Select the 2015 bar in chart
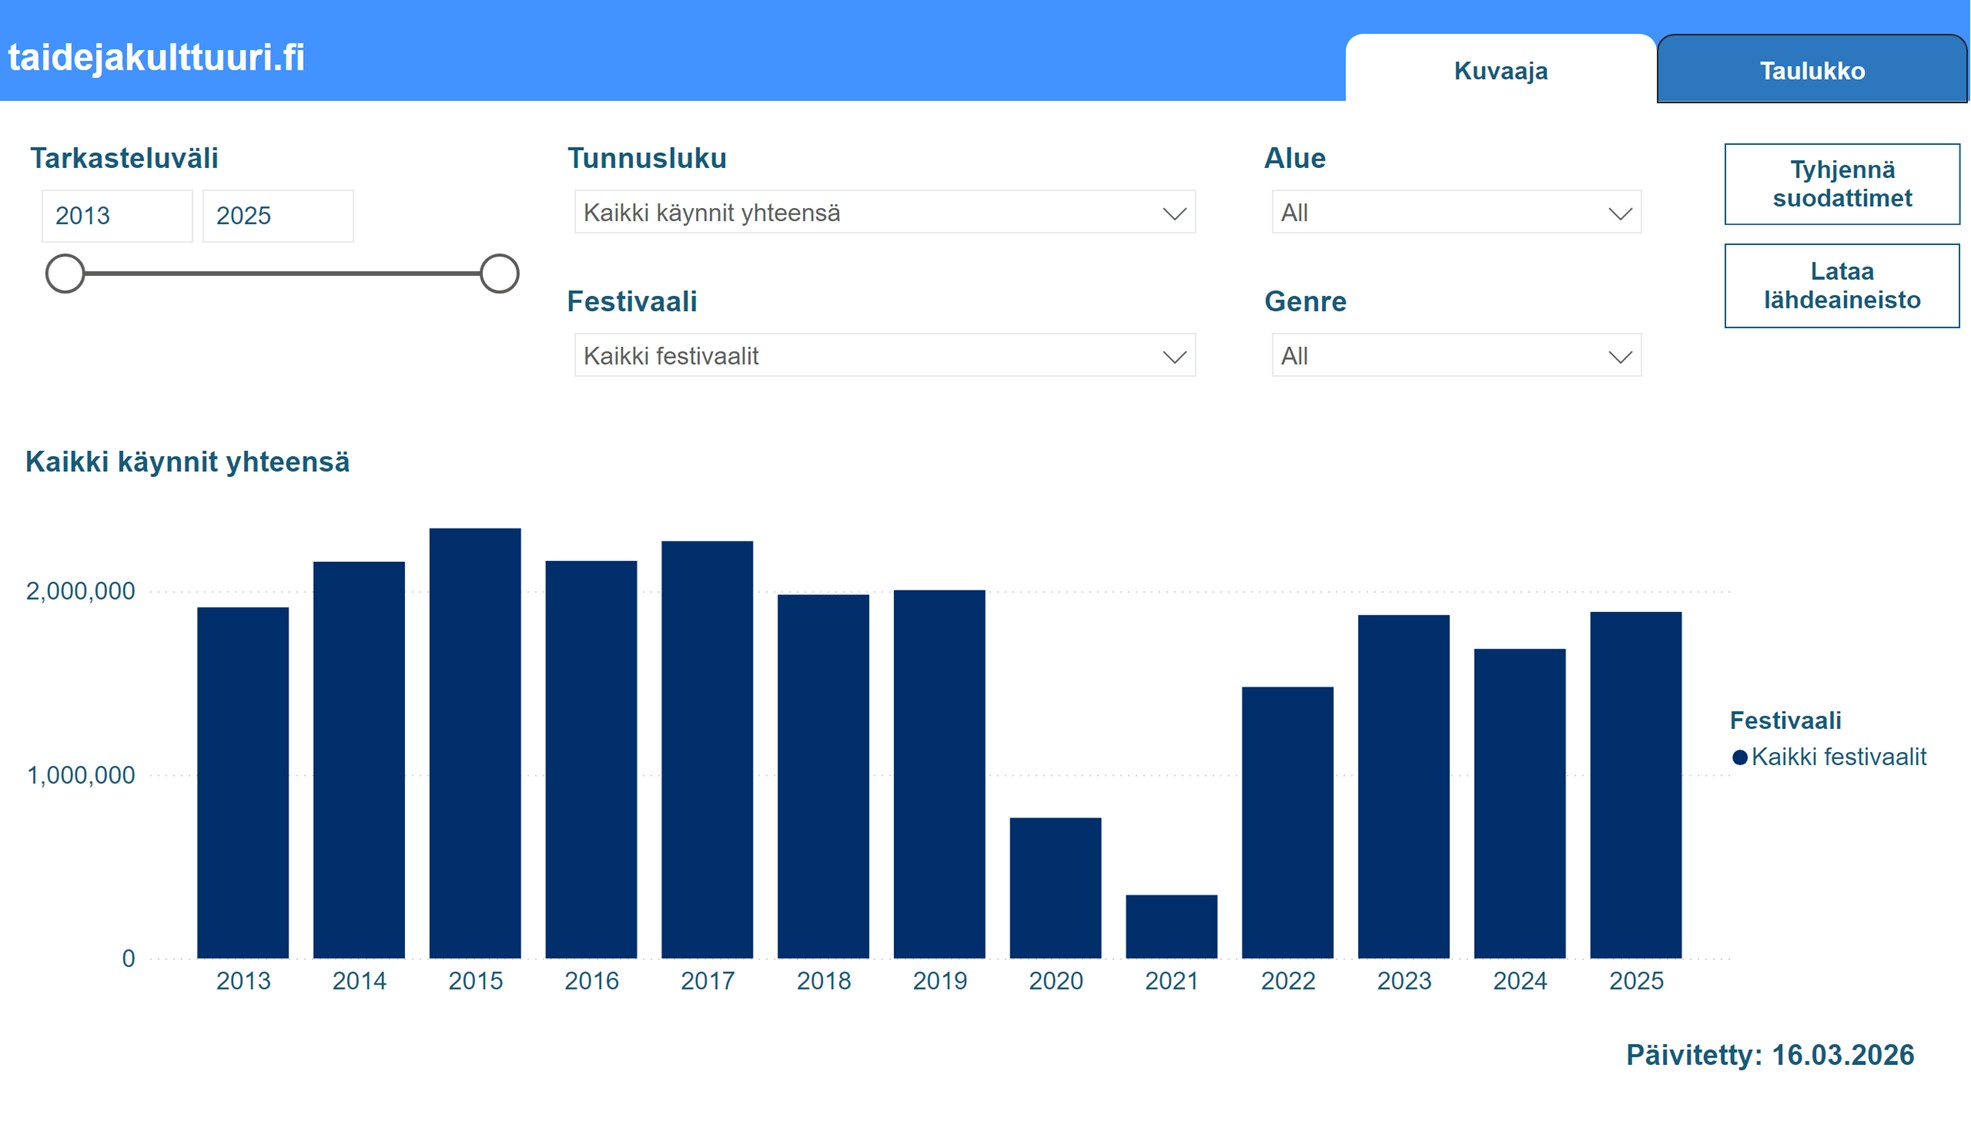The image size is (1971, 1125). pyautogui.click(x=475, y=743)
